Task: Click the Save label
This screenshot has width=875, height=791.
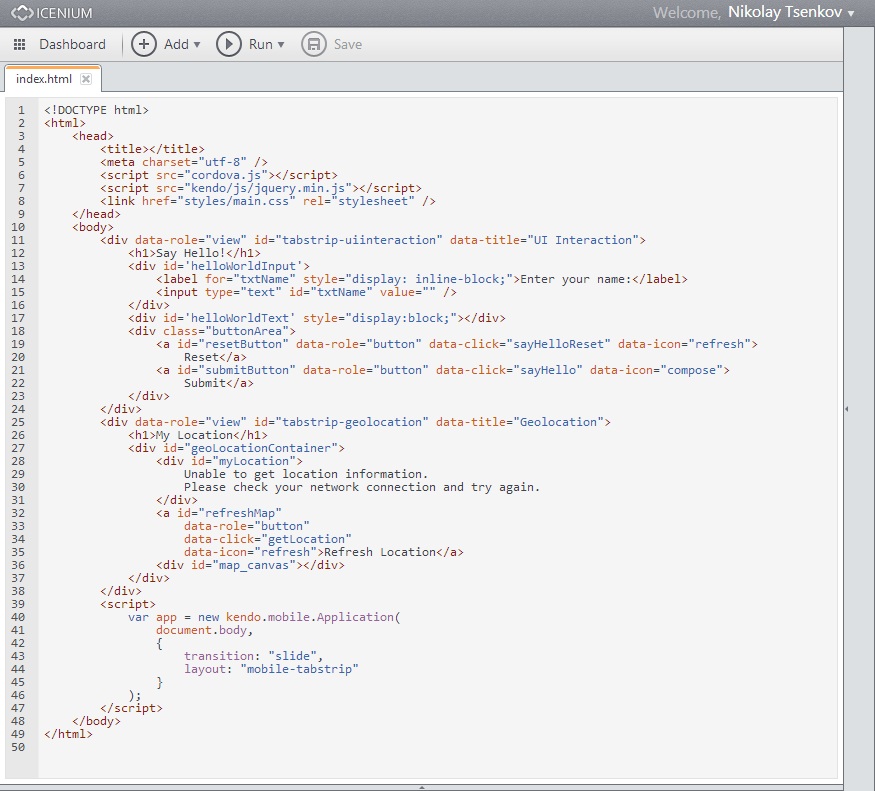Action: coord(348,45)
